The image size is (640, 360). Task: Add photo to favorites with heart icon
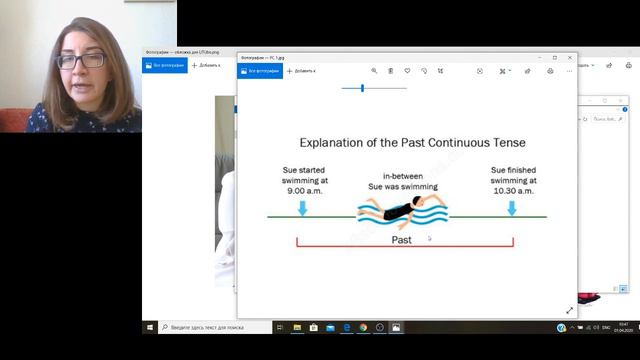[407, 71]
